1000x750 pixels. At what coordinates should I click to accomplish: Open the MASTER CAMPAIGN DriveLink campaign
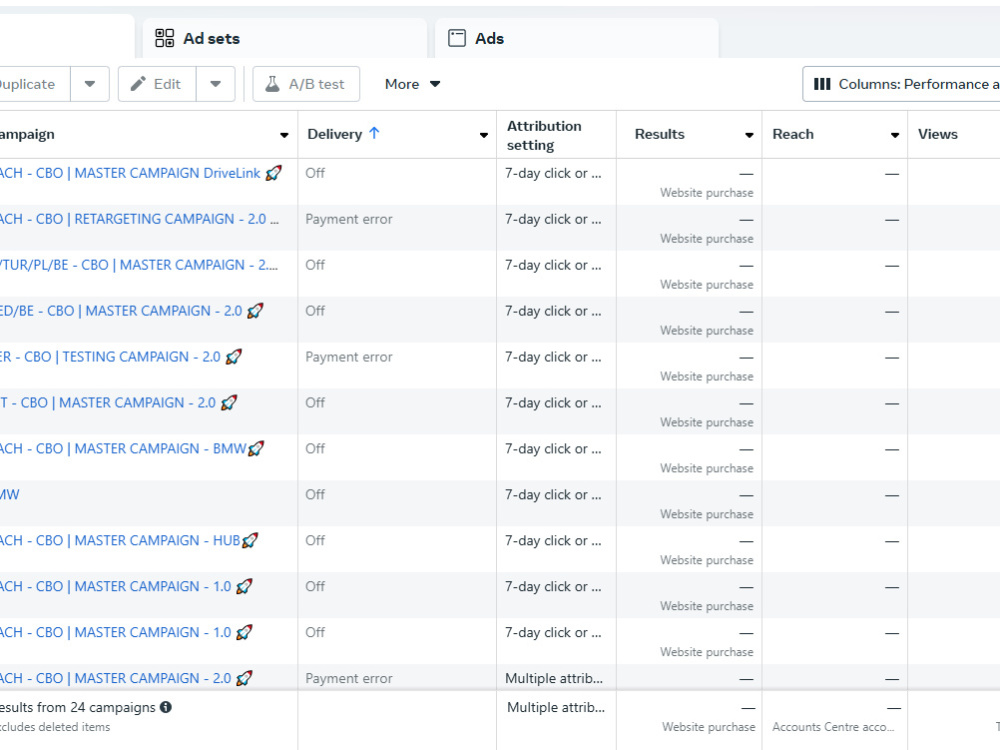(130, 173)
